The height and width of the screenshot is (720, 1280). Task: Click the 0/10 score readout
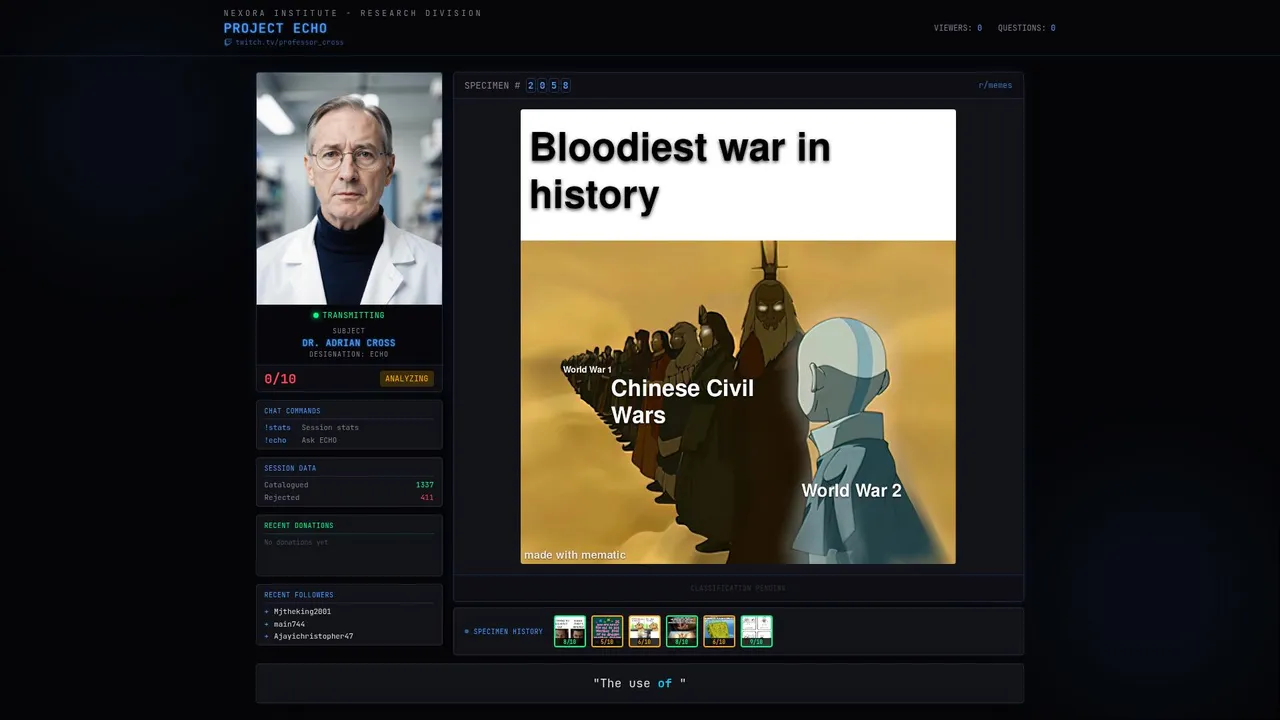point(280,379)
